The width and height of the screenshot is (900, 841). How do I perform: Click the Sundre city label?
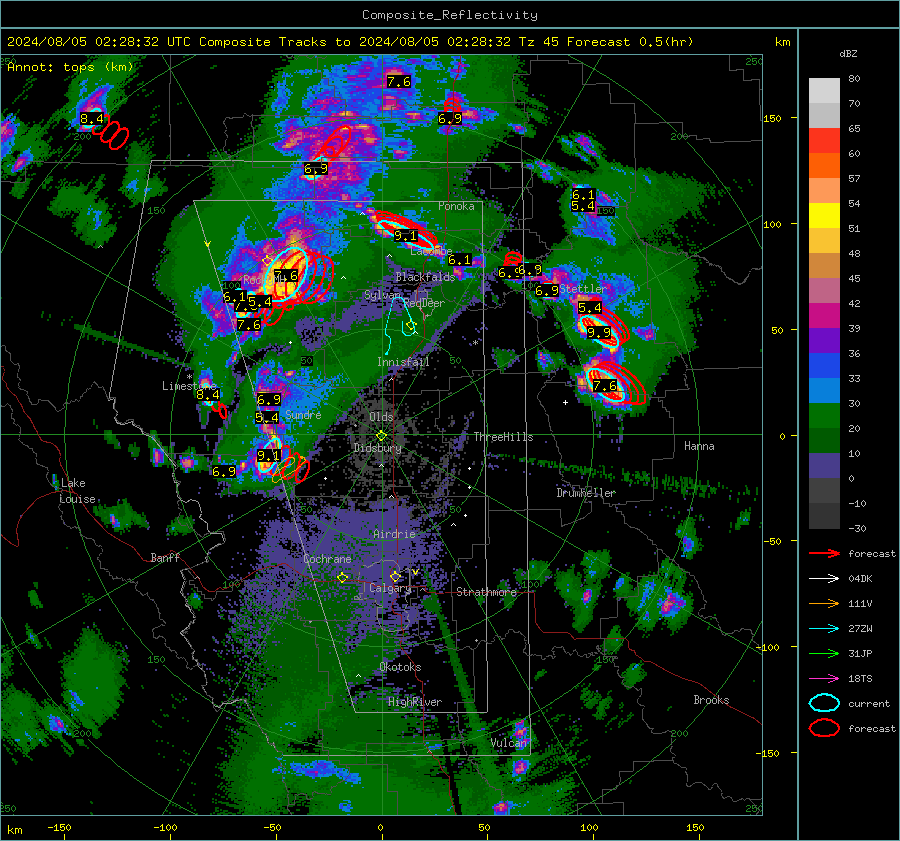303,415
